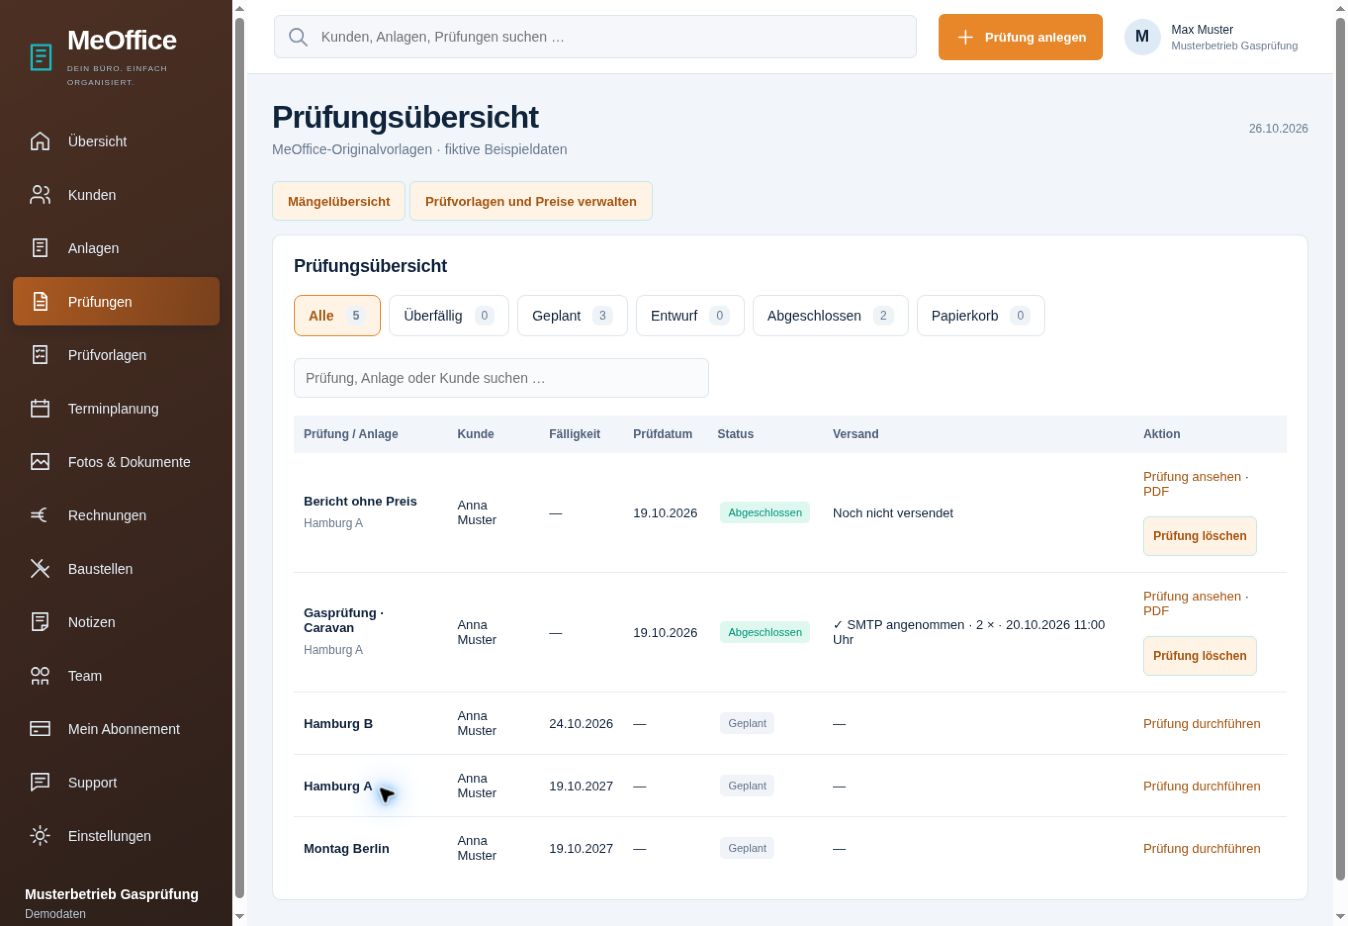1348x926 pixels.
Task: Click the Mein Abonnement card icon
Action: tap(40, 729)
